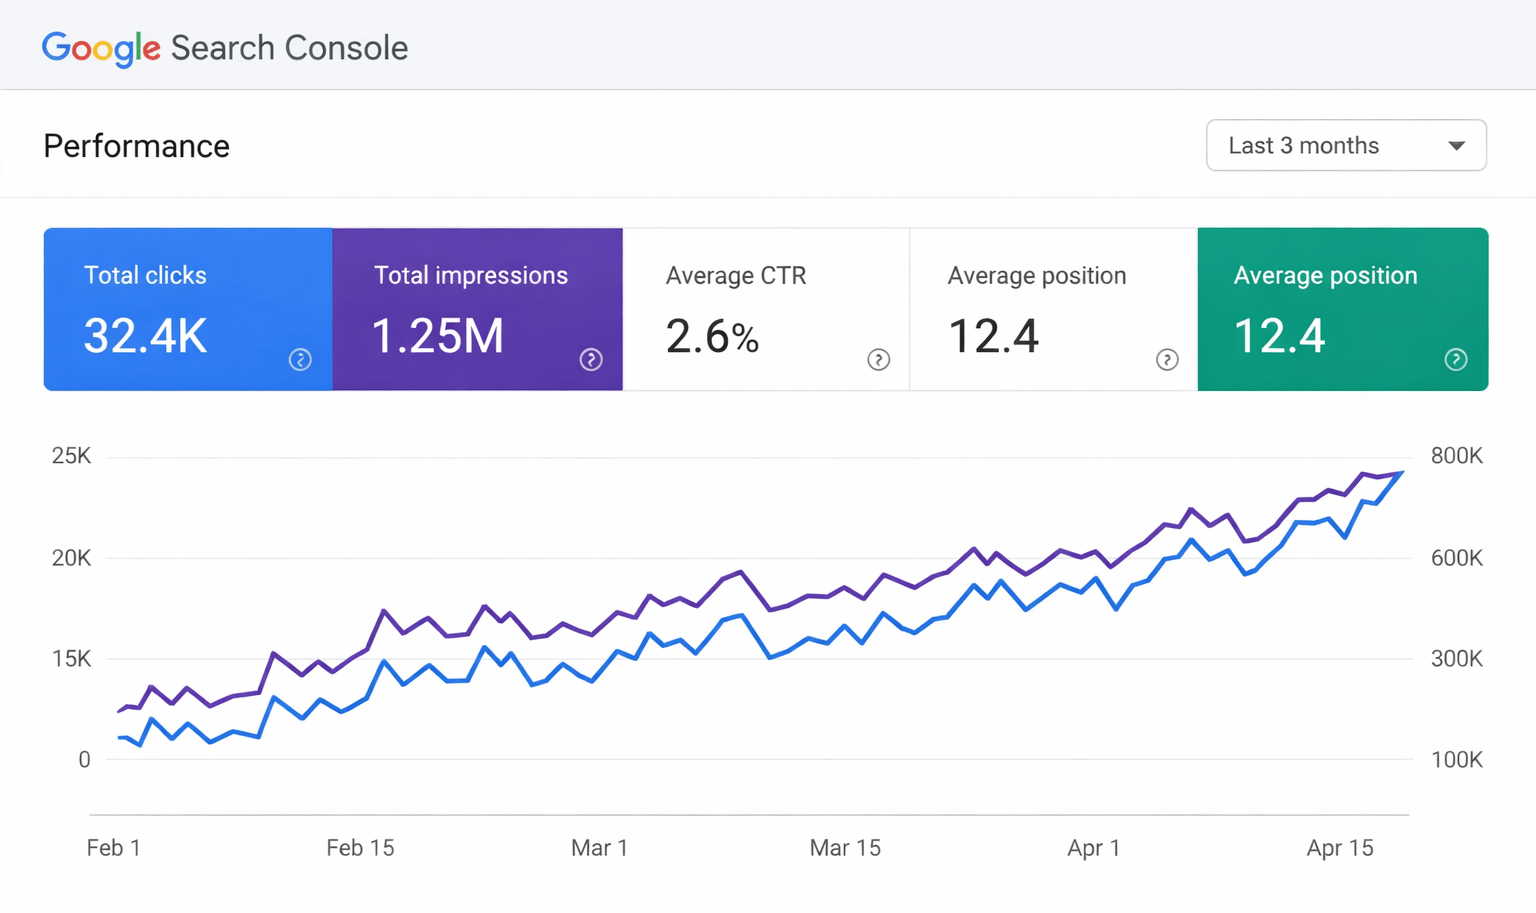Screen dimensions: 1536x913
Task: Click the Search Console title text
Action: (289, 48)
